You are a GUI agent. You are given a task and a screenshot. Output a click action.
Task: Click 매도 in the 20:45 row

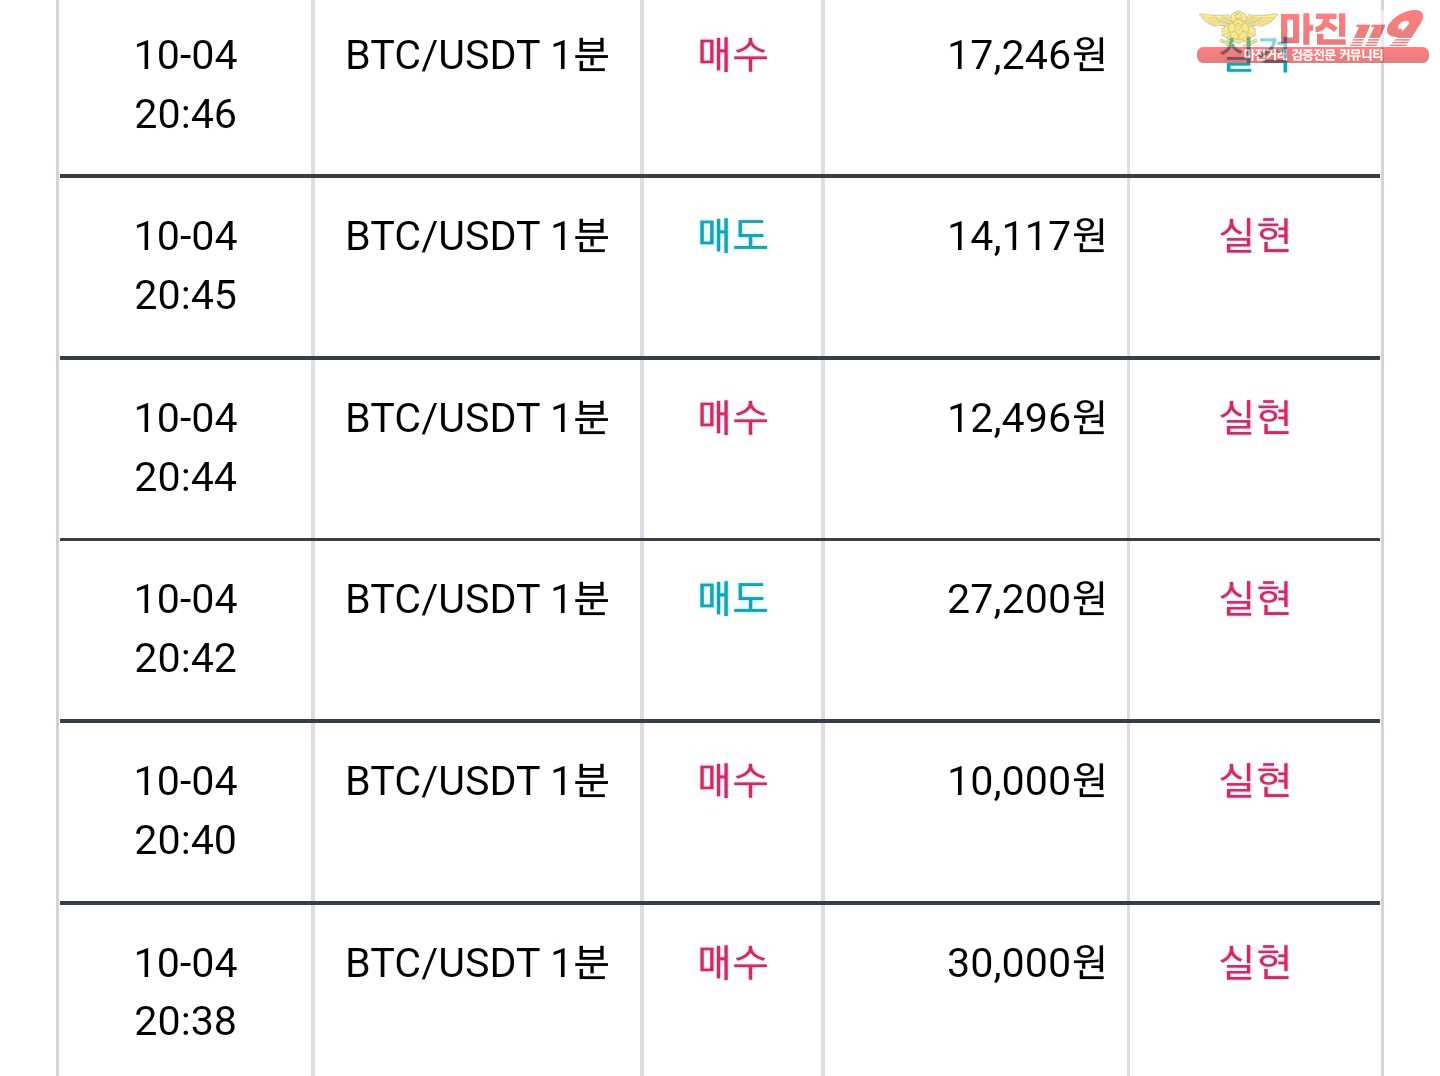(x=733, y=236)
